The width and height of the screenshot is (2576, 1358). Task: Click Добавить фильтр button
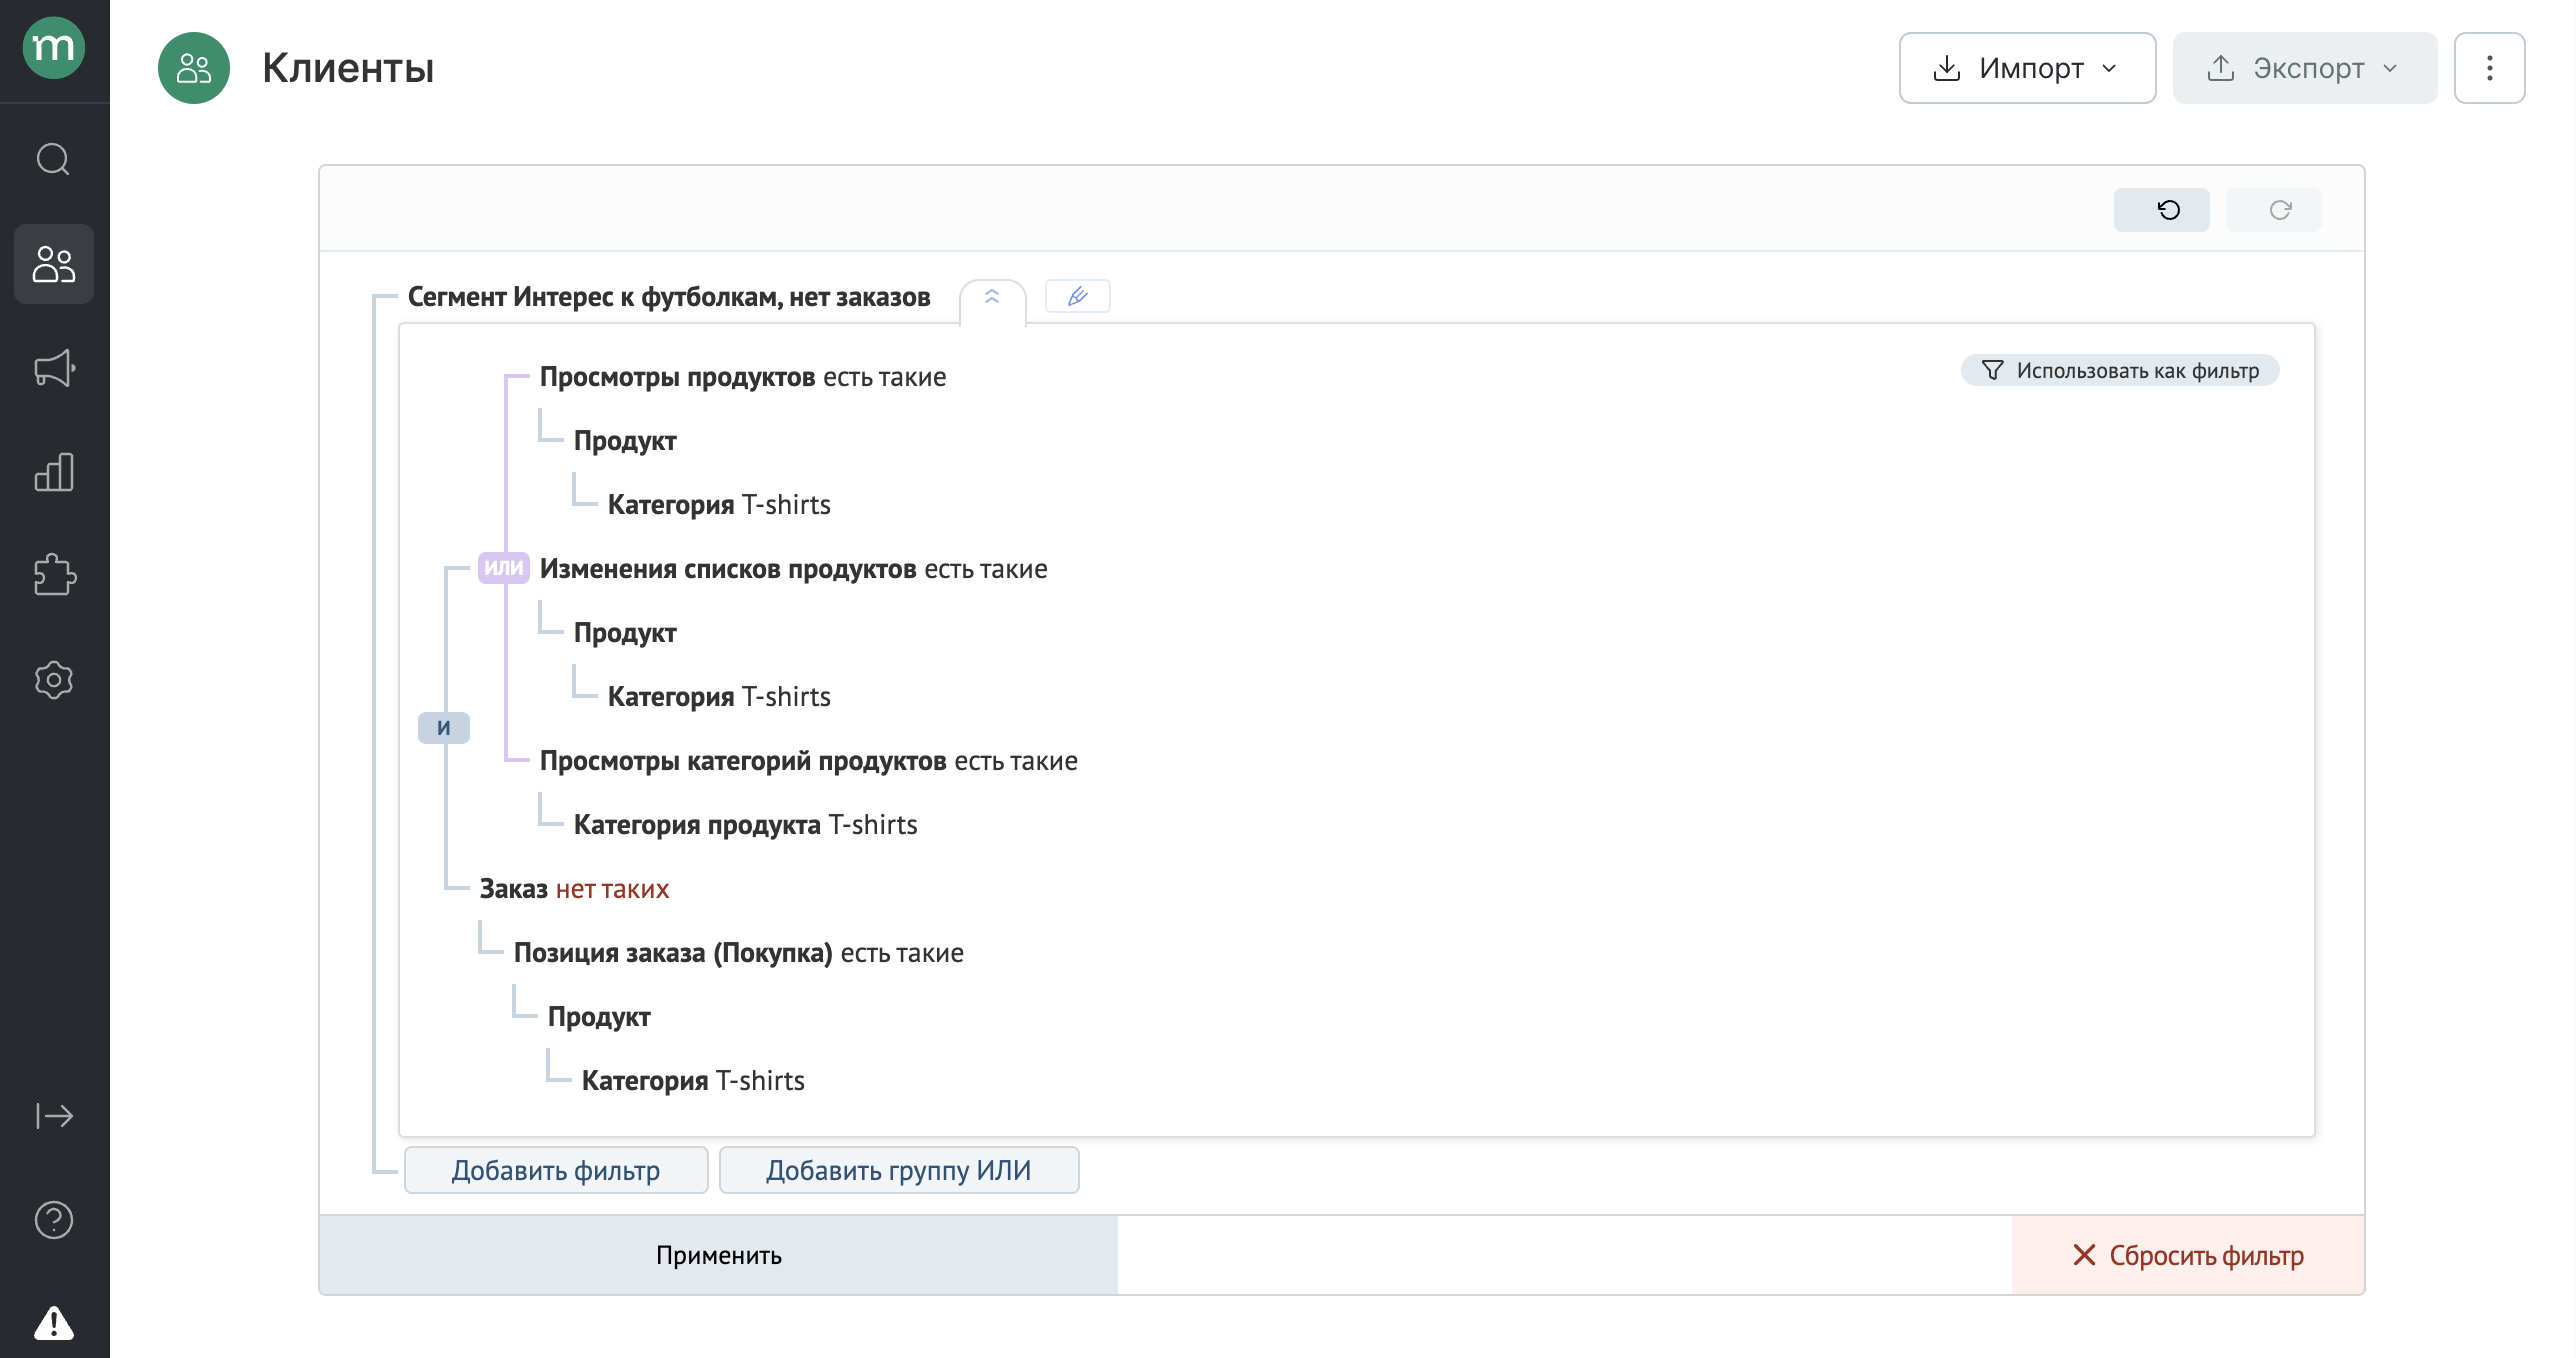pos(556,1170)
